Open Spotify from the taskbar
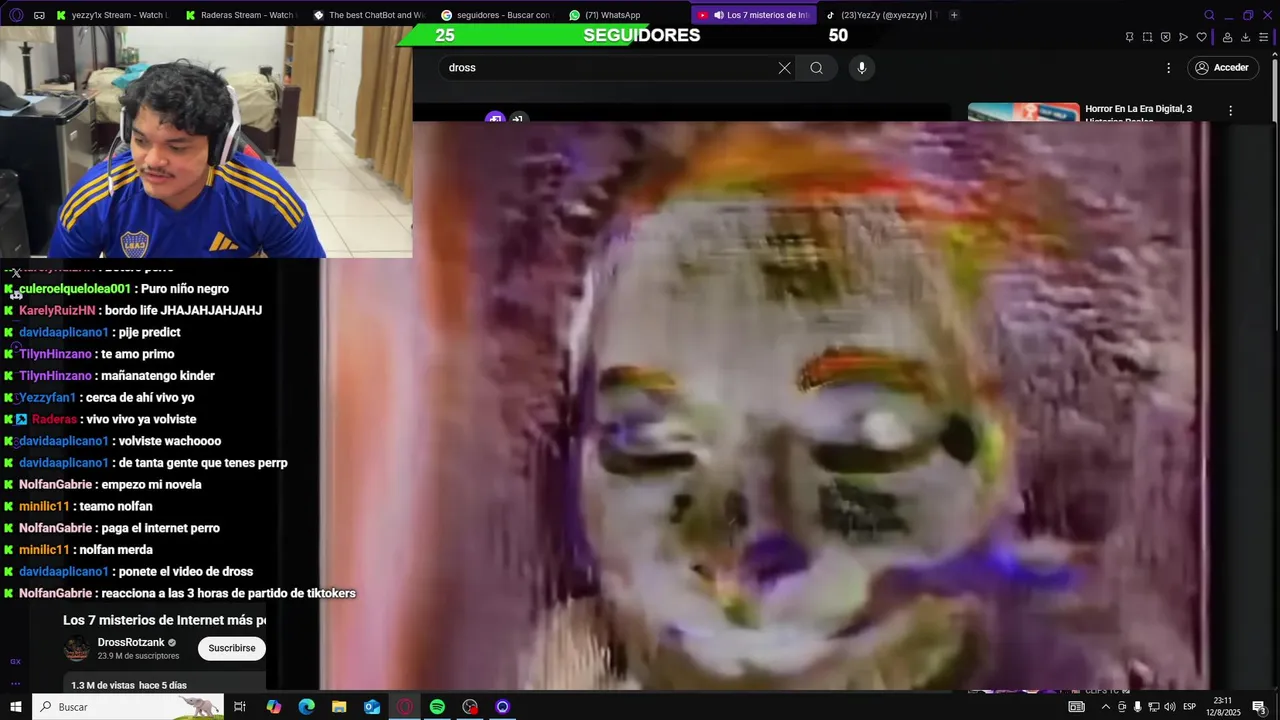 pos(437,707)
